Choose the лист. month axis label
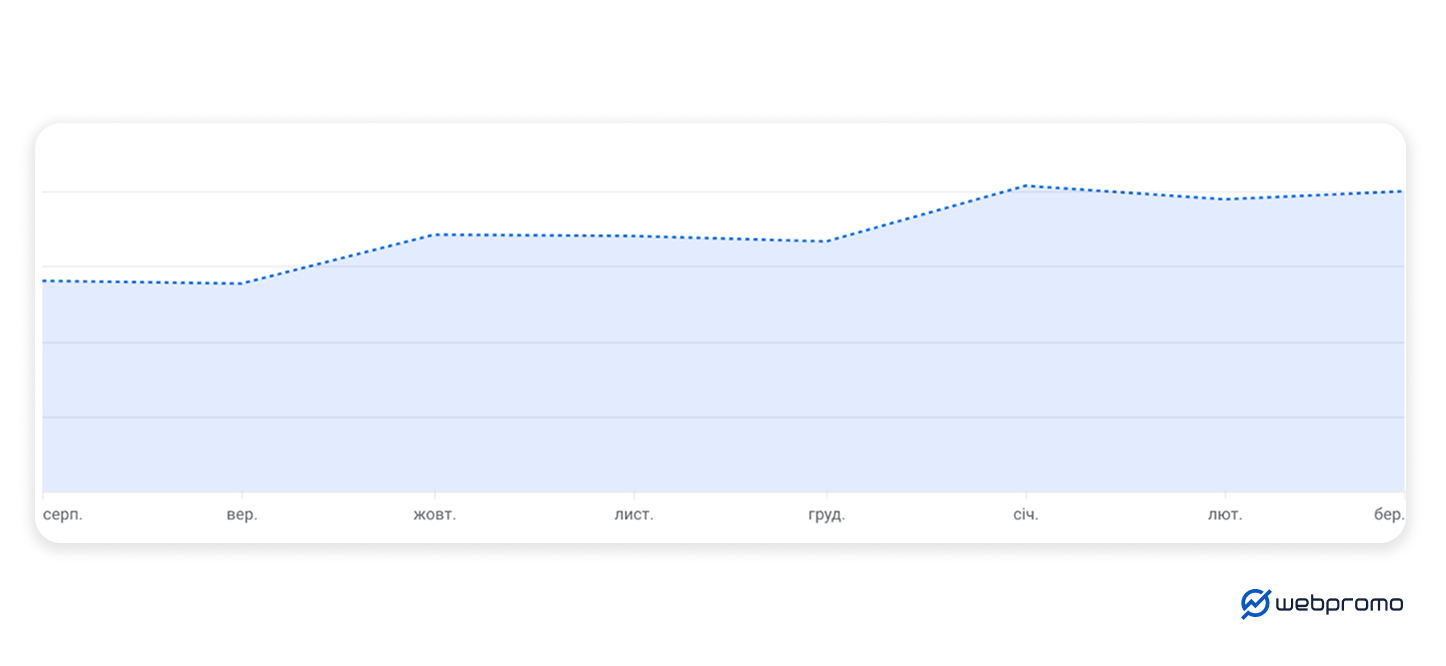 [x=634, y=515]
